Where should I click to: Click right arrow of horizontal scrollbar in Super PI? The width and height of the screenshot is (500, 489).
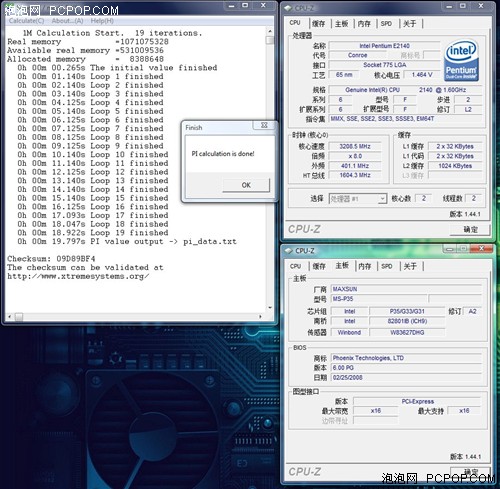pos(260,316)
